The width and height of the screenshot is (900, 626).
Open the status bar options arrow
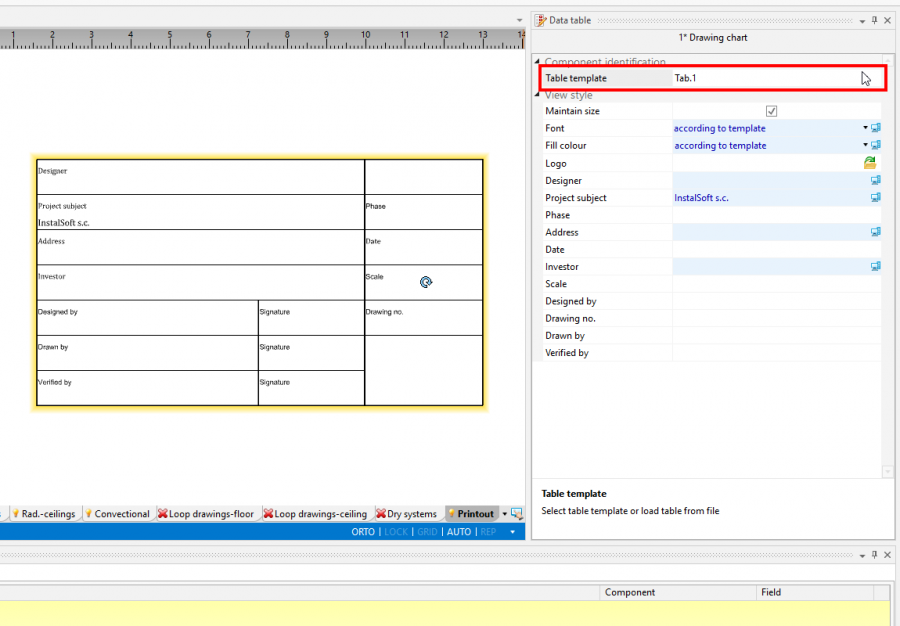[513, 532]
